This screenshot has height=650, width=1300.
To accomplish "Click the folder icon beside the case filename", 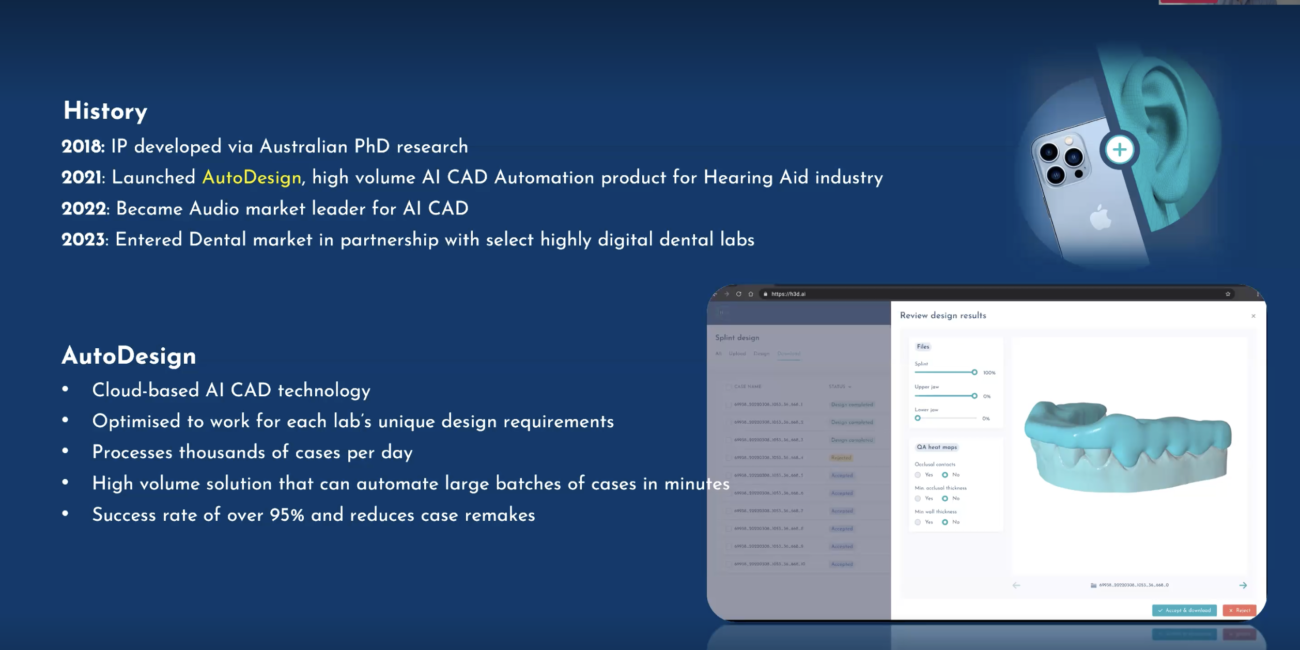I will click(x=1093, y=585).
